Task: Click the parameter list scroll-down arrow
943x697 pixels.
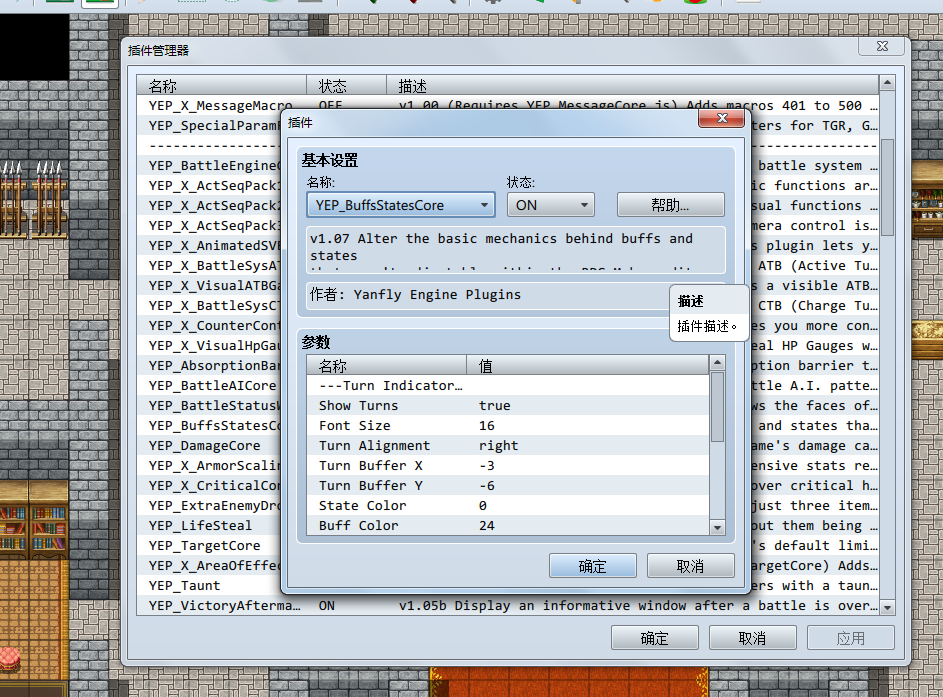Action: [717, 527]
